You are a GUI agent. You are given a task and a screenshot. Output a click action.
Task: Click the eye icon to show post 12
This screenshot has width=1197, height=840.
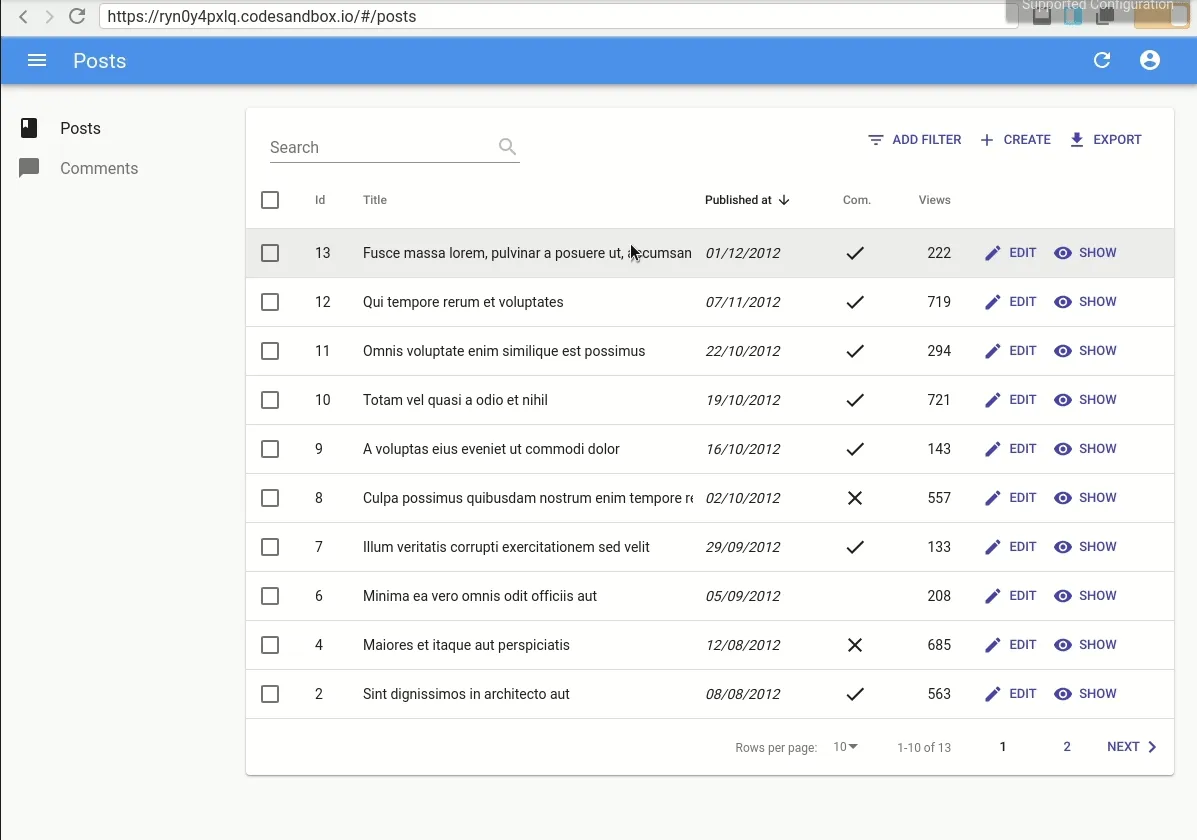[1063, 301]
